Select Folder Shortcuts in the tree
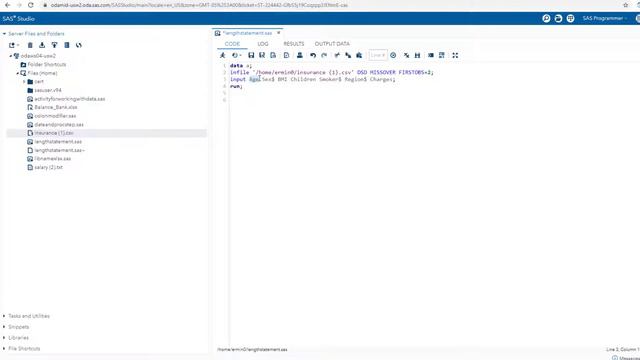This screenshot has height=360, width=640. pyautogui.click(x=47, y=64)
